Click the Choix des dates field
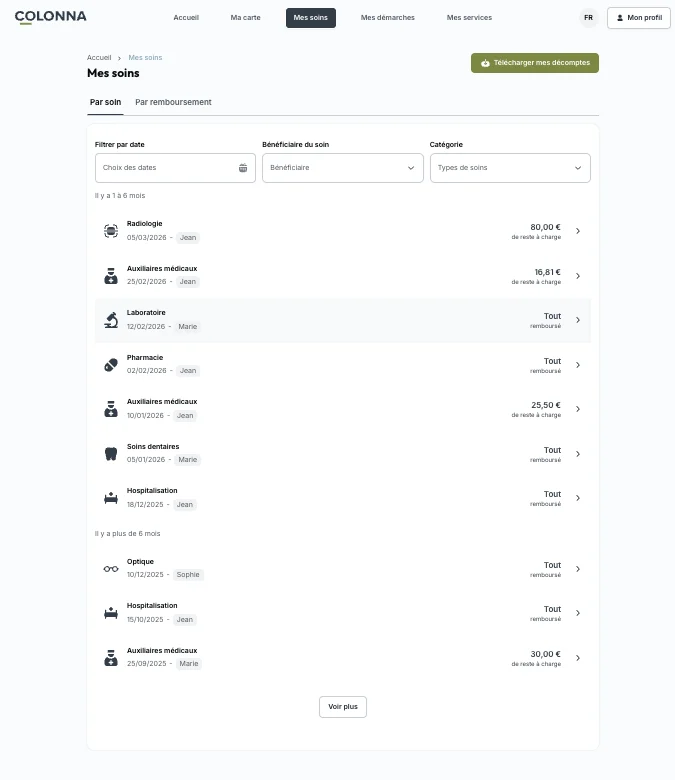 click(x=175, y=168)
